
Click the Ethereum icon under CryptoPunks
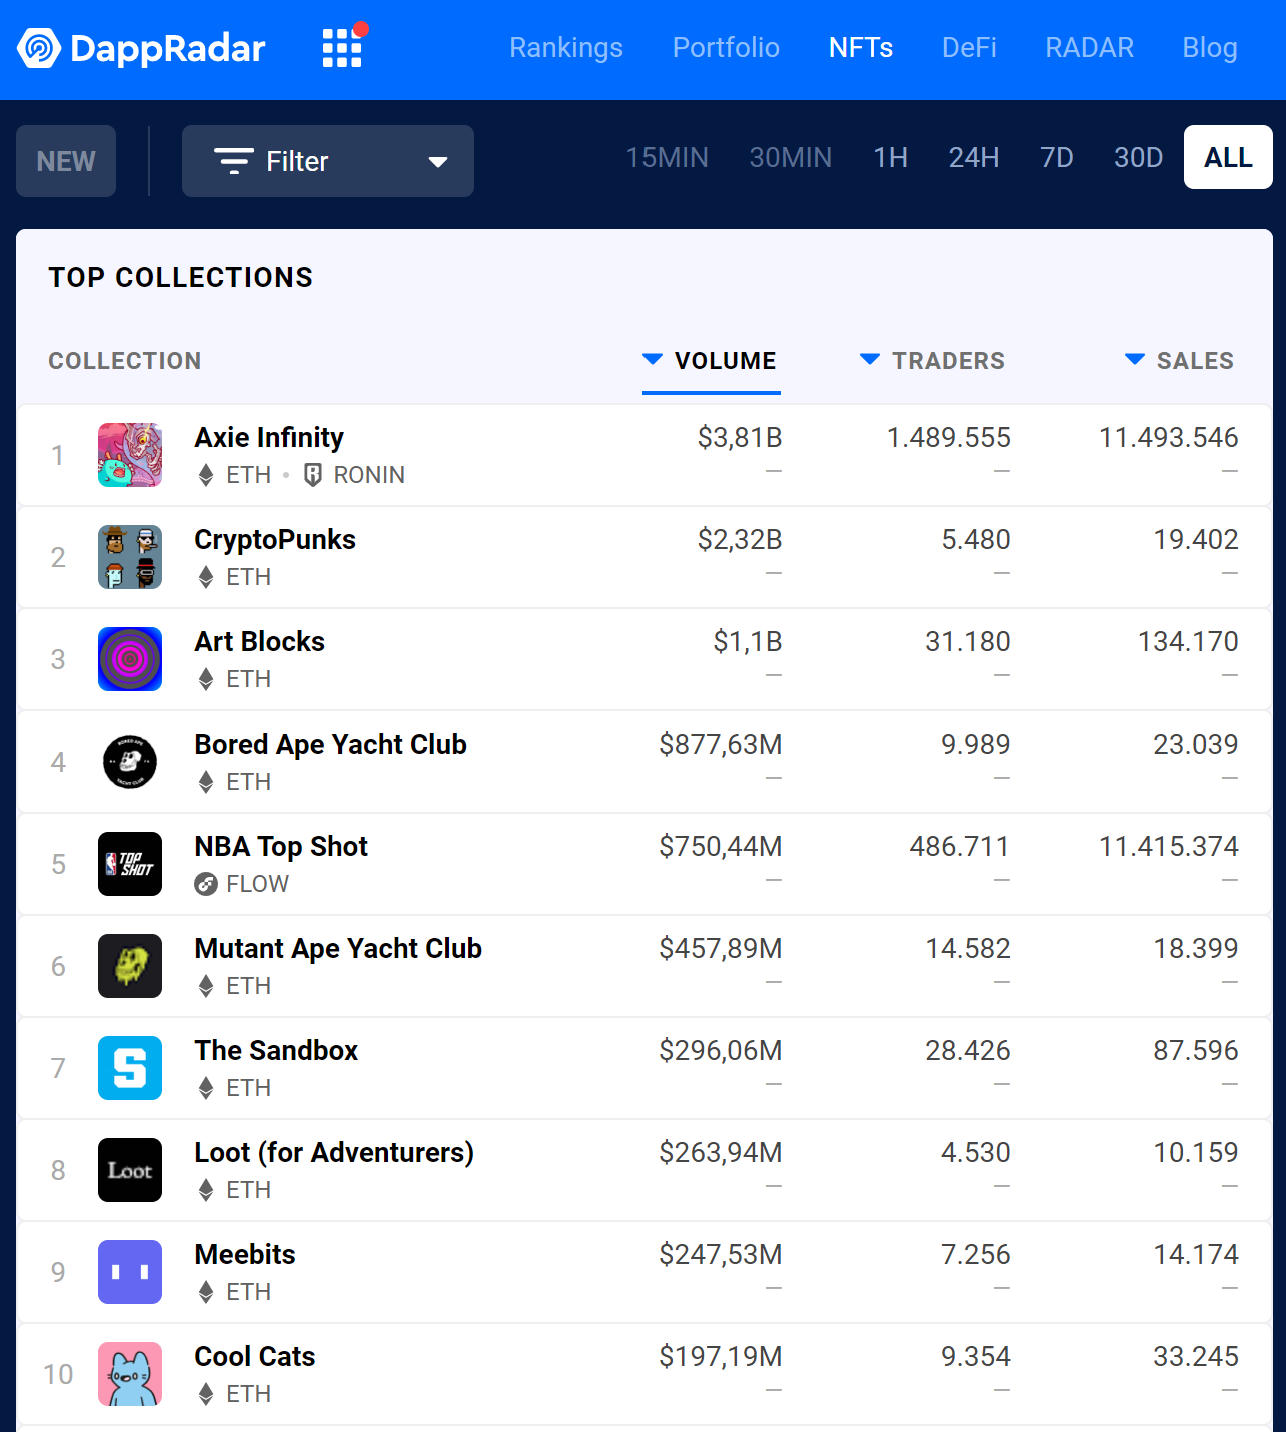click(x=206, y=577)
